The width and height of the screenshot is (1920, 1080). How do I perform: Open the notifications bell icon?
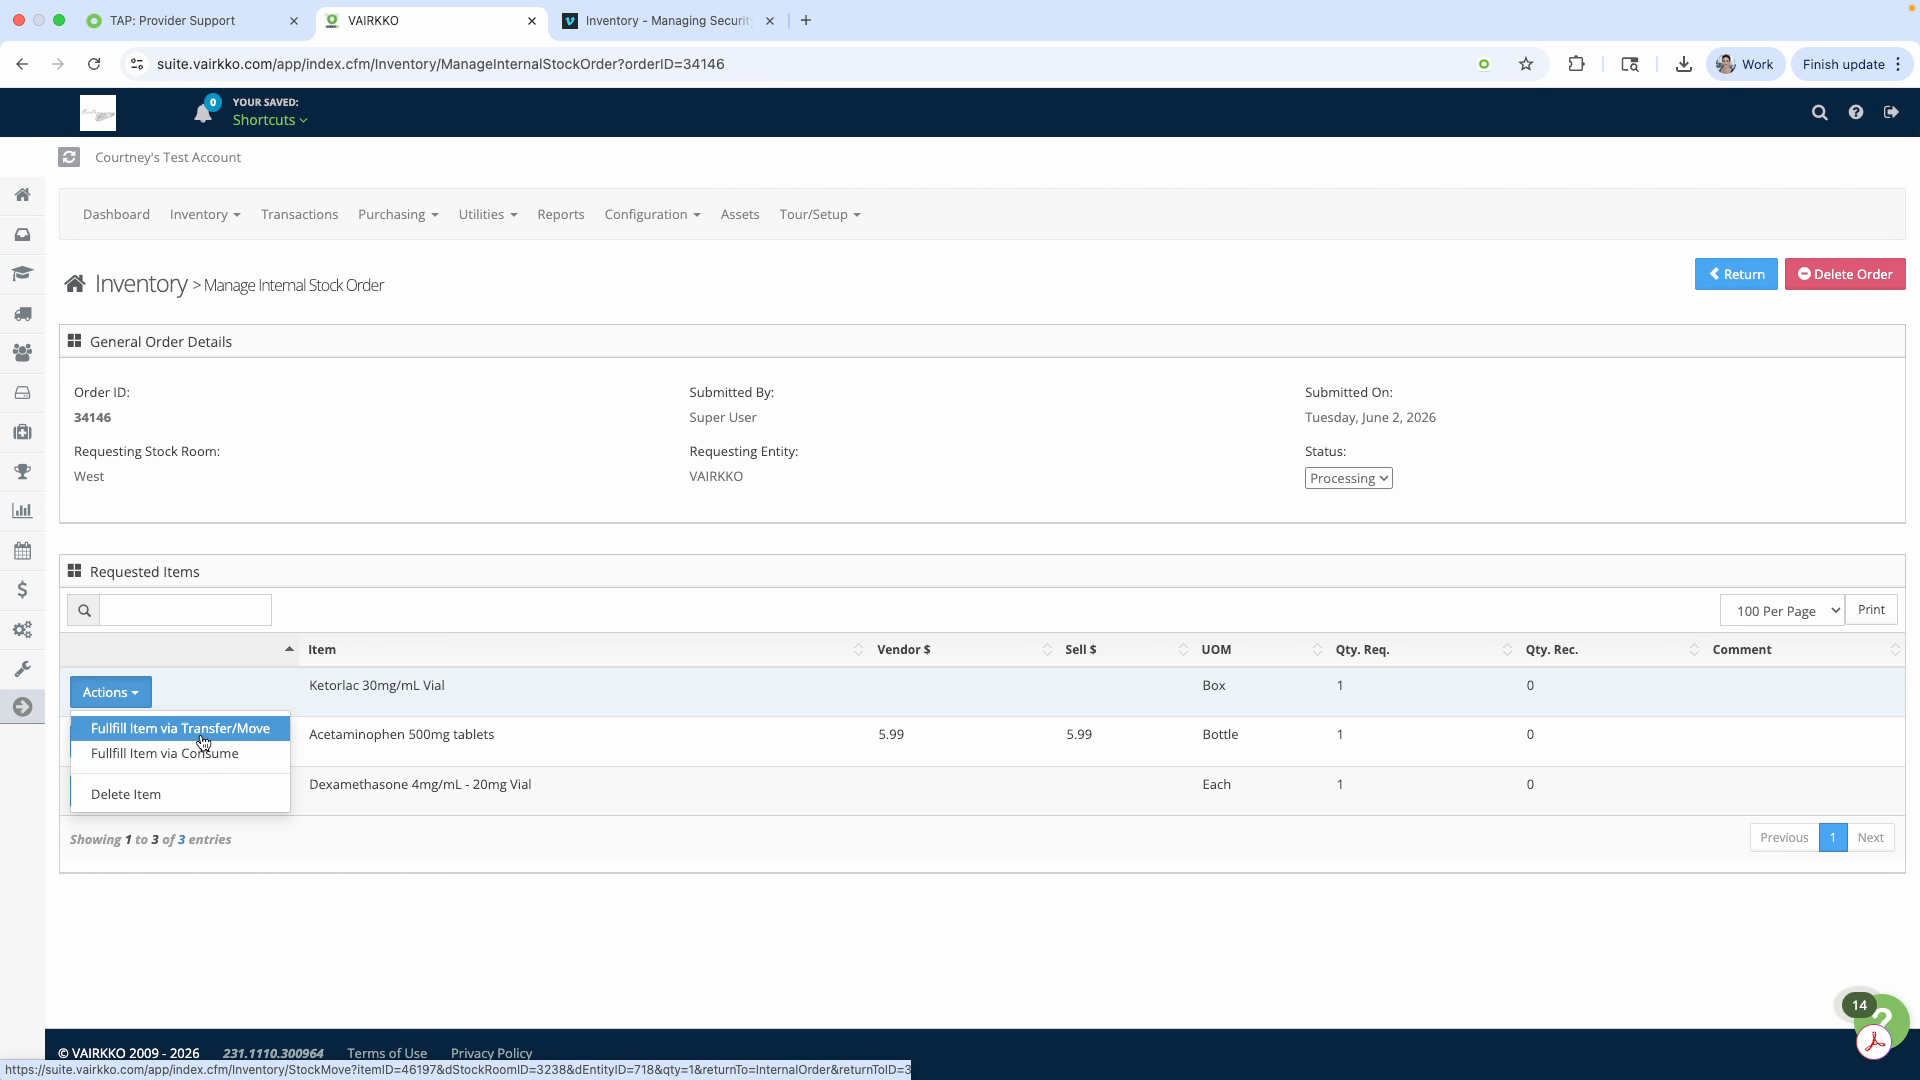pos(203,113)
